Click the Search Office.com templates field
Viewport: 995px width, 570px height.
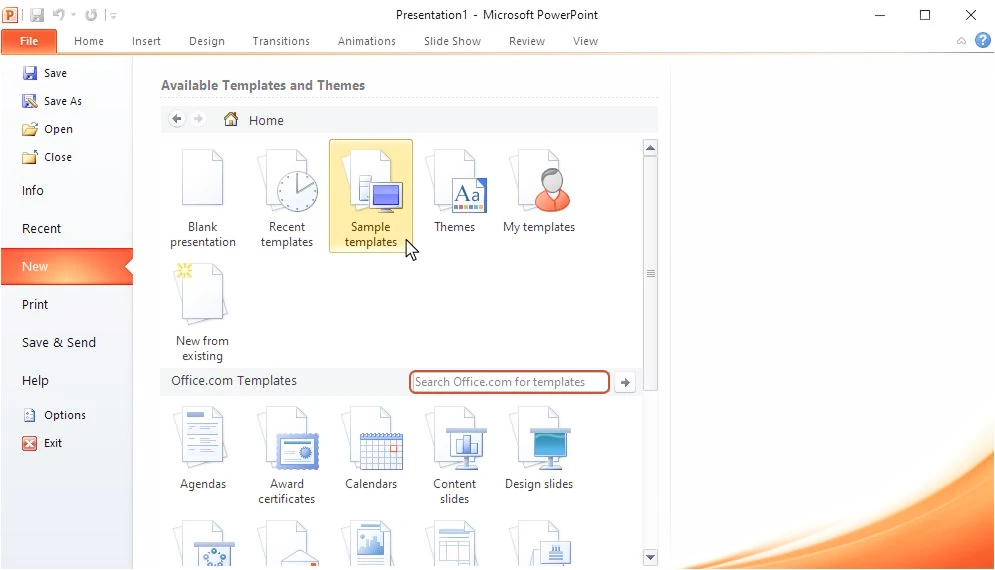510,382
